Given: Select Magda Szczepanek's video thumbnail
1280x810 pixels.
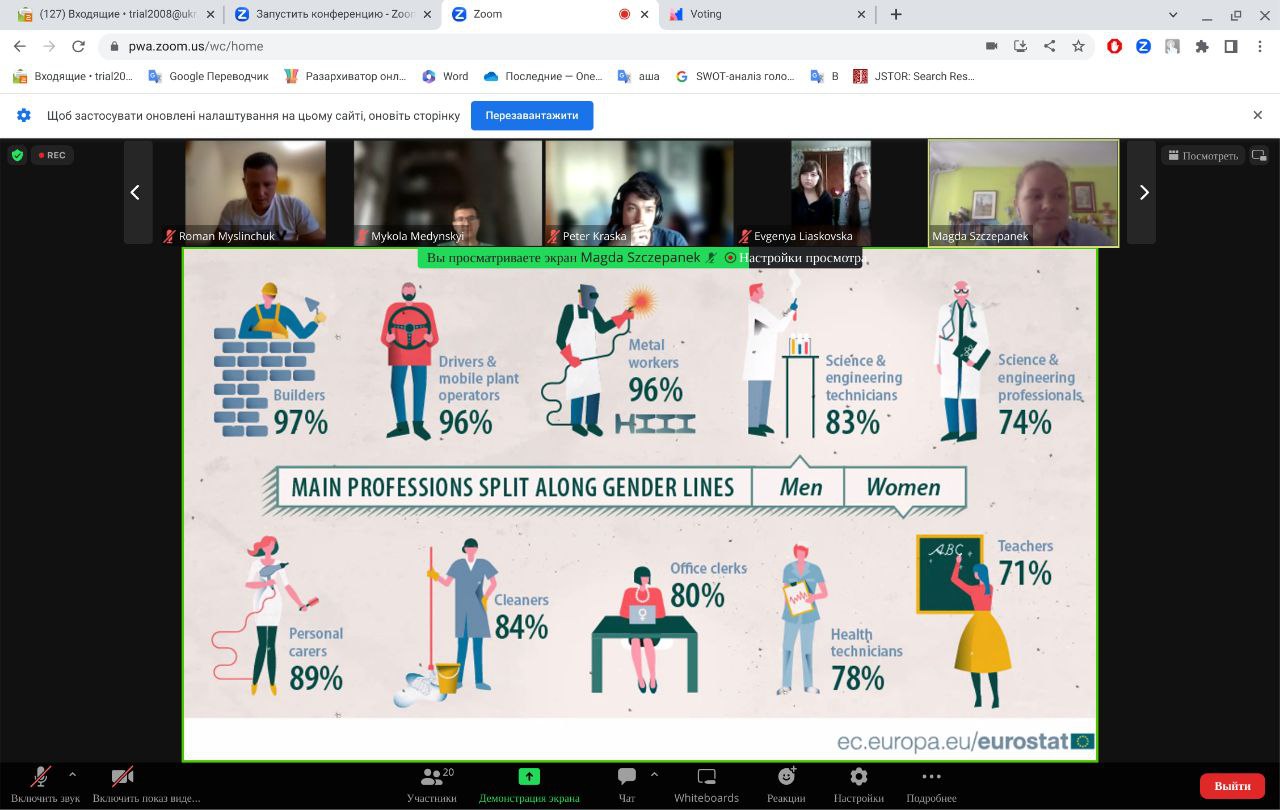Looking at the screenshot, I should (x=1024, y=193).
